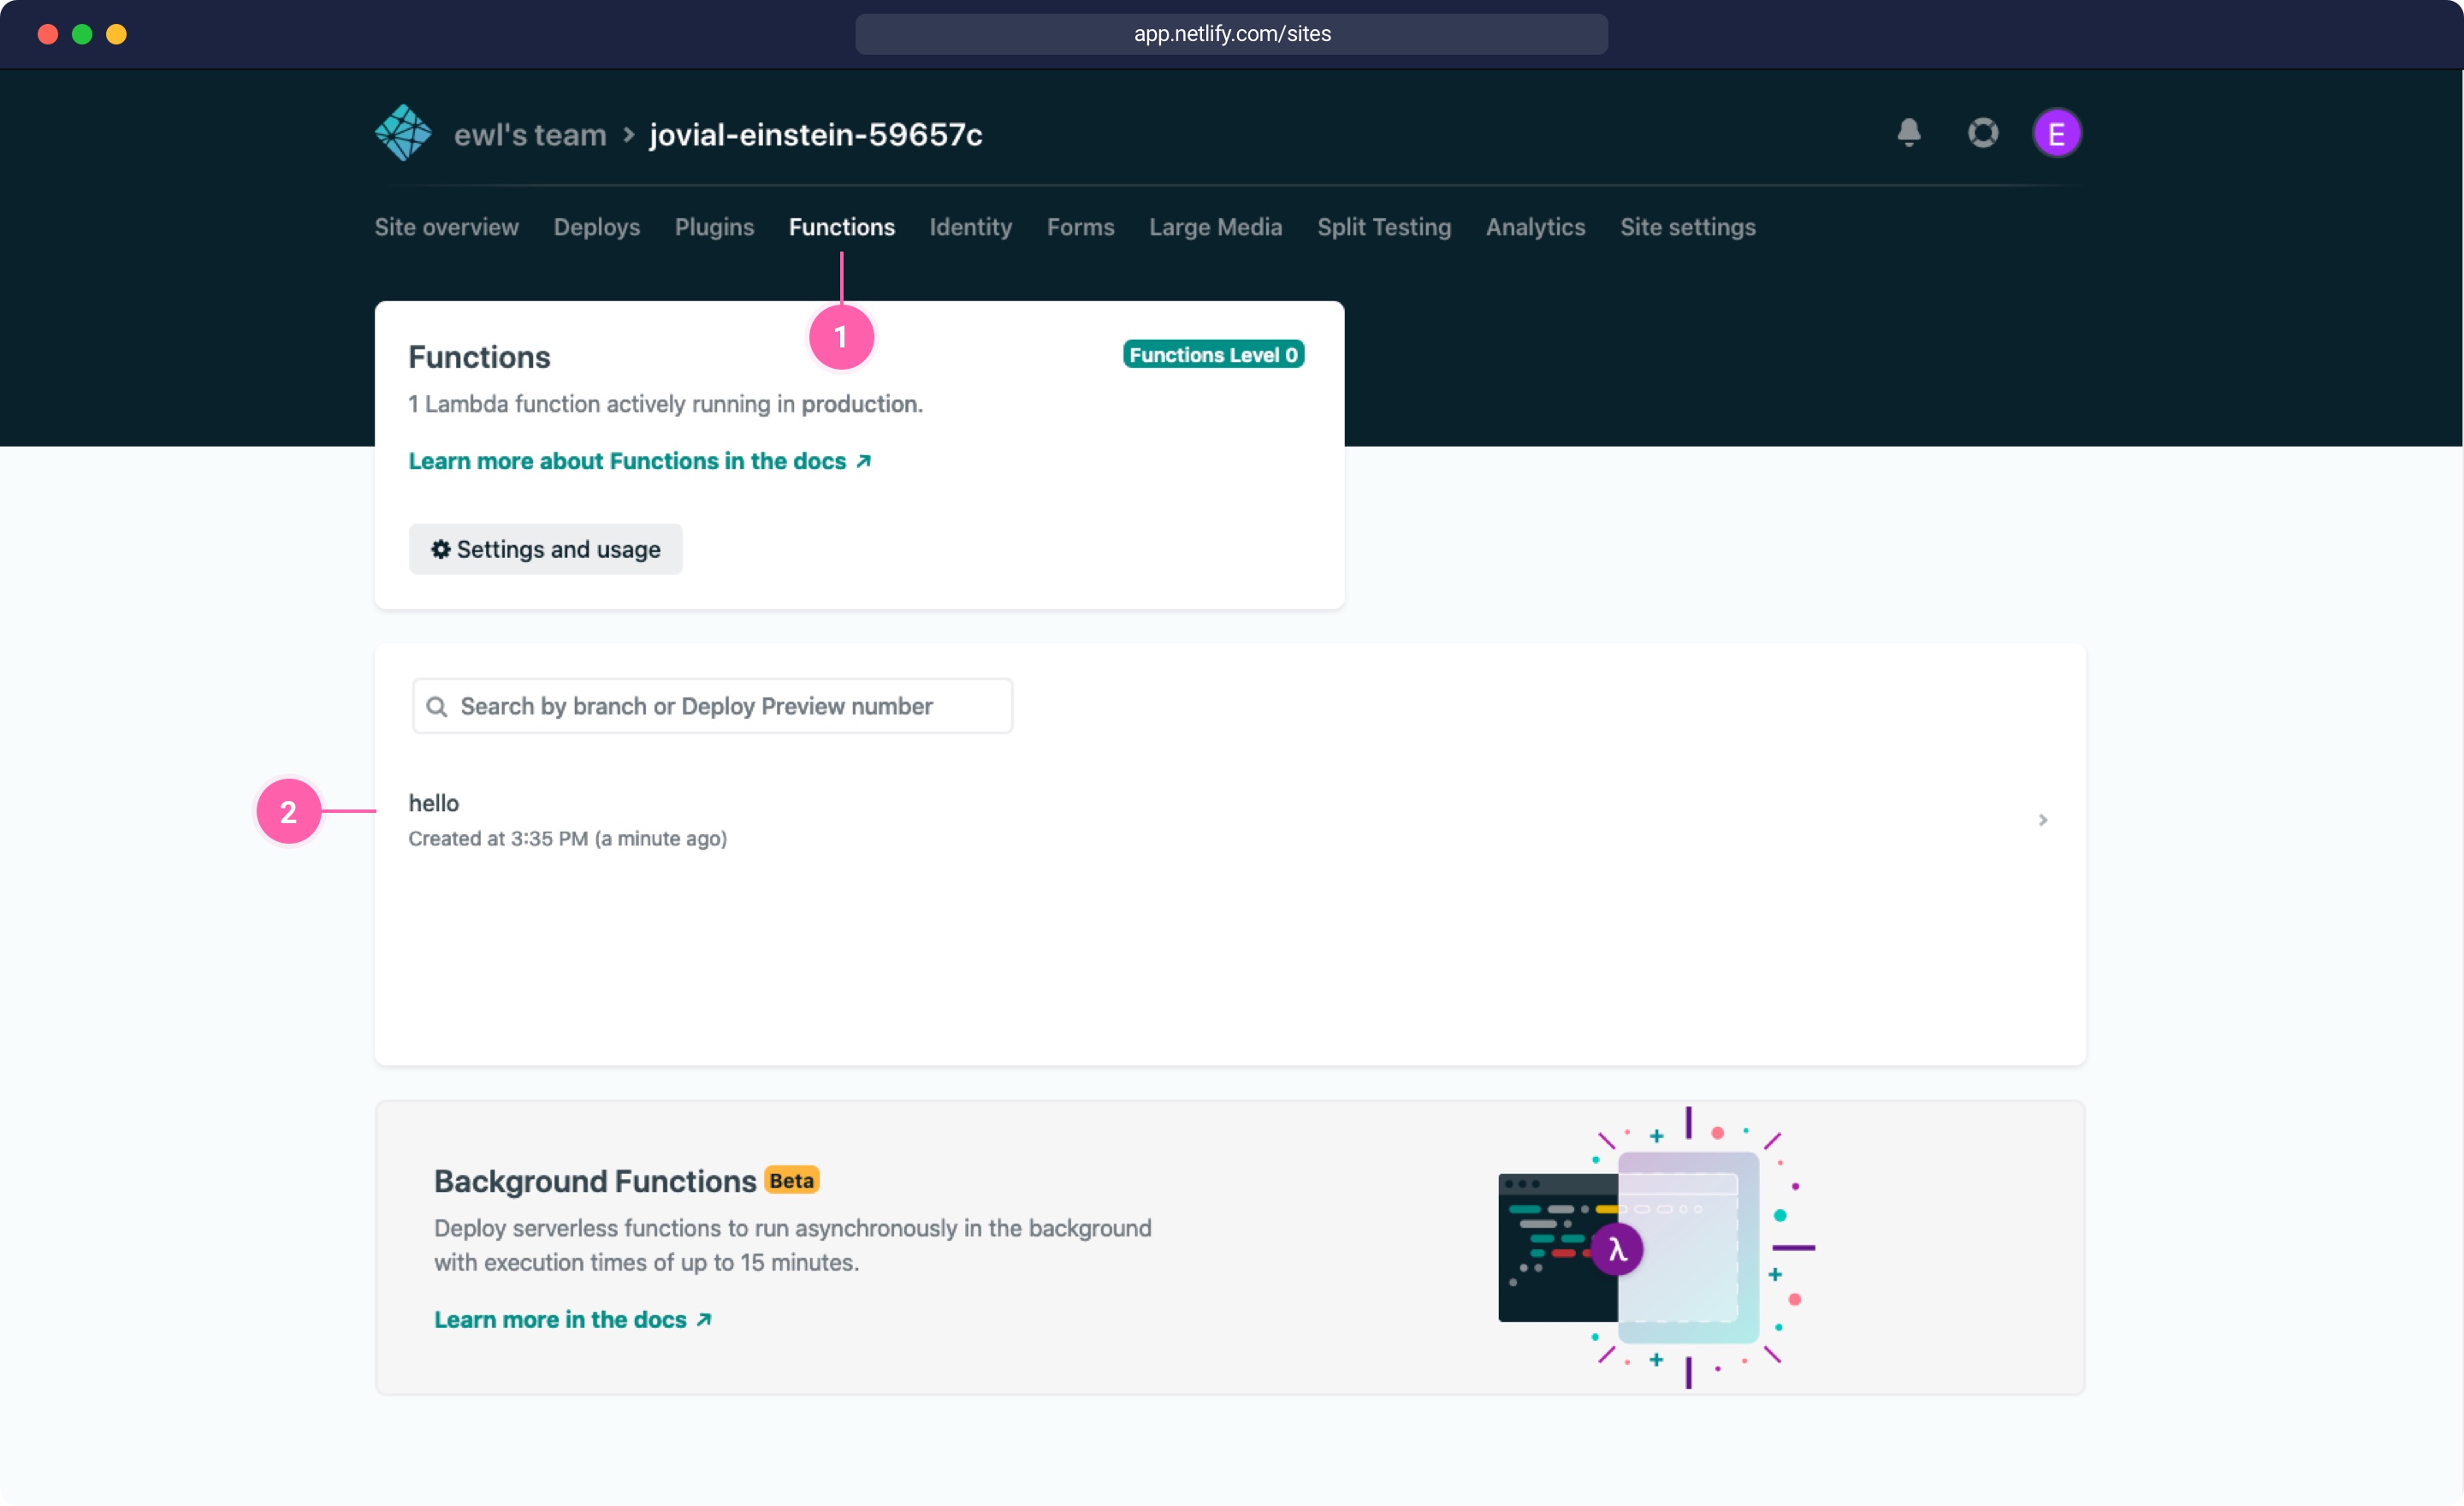Click the search magnifier icon
2464x1506 pixels.
pyautogui.click(x=437, y=707)
